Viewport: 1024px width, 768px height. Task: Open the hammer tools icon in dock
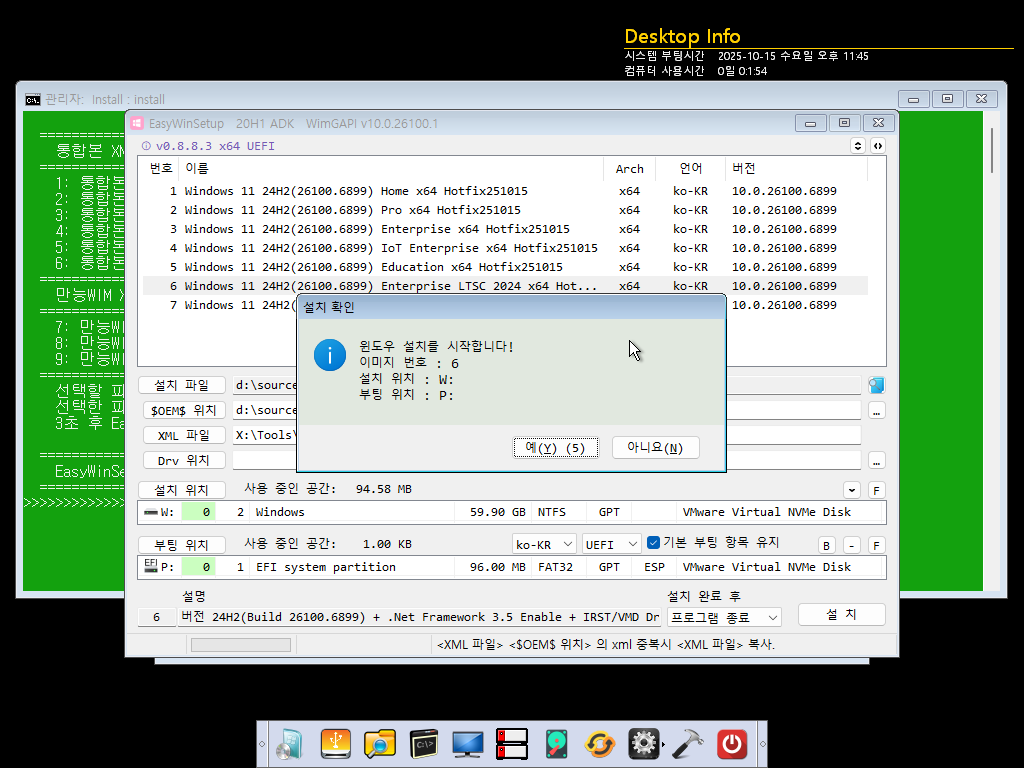(x=688, y=744)
